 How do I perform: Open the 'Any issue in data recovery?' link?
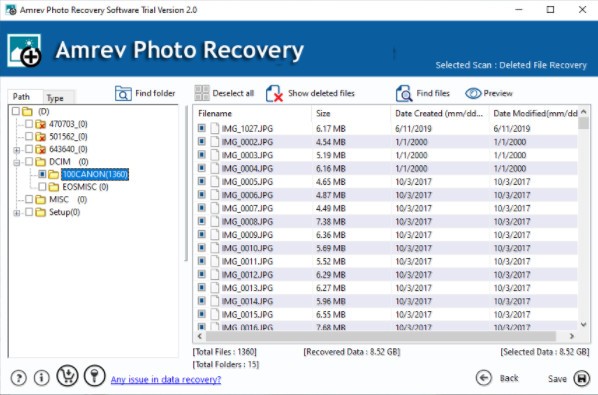[x=166, y=379]
